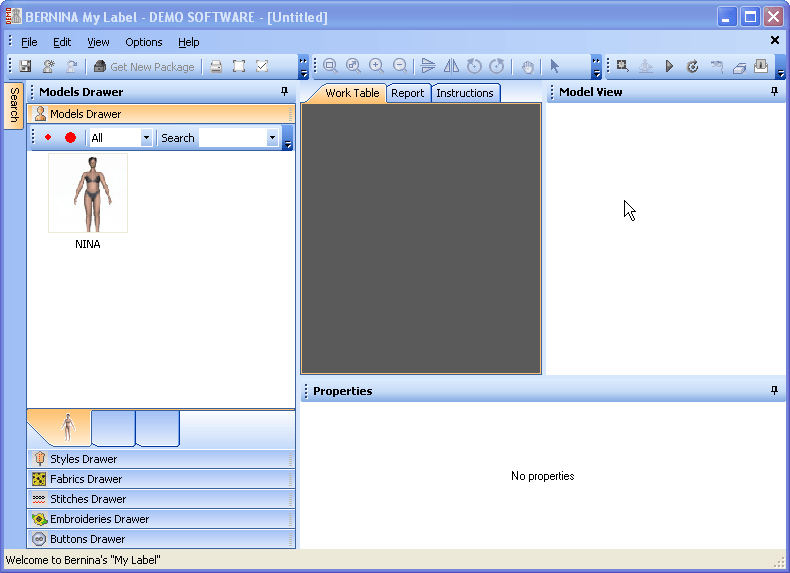790x573 pixels.
Task: Open the Fabrics Drawer
Action: 161,479
